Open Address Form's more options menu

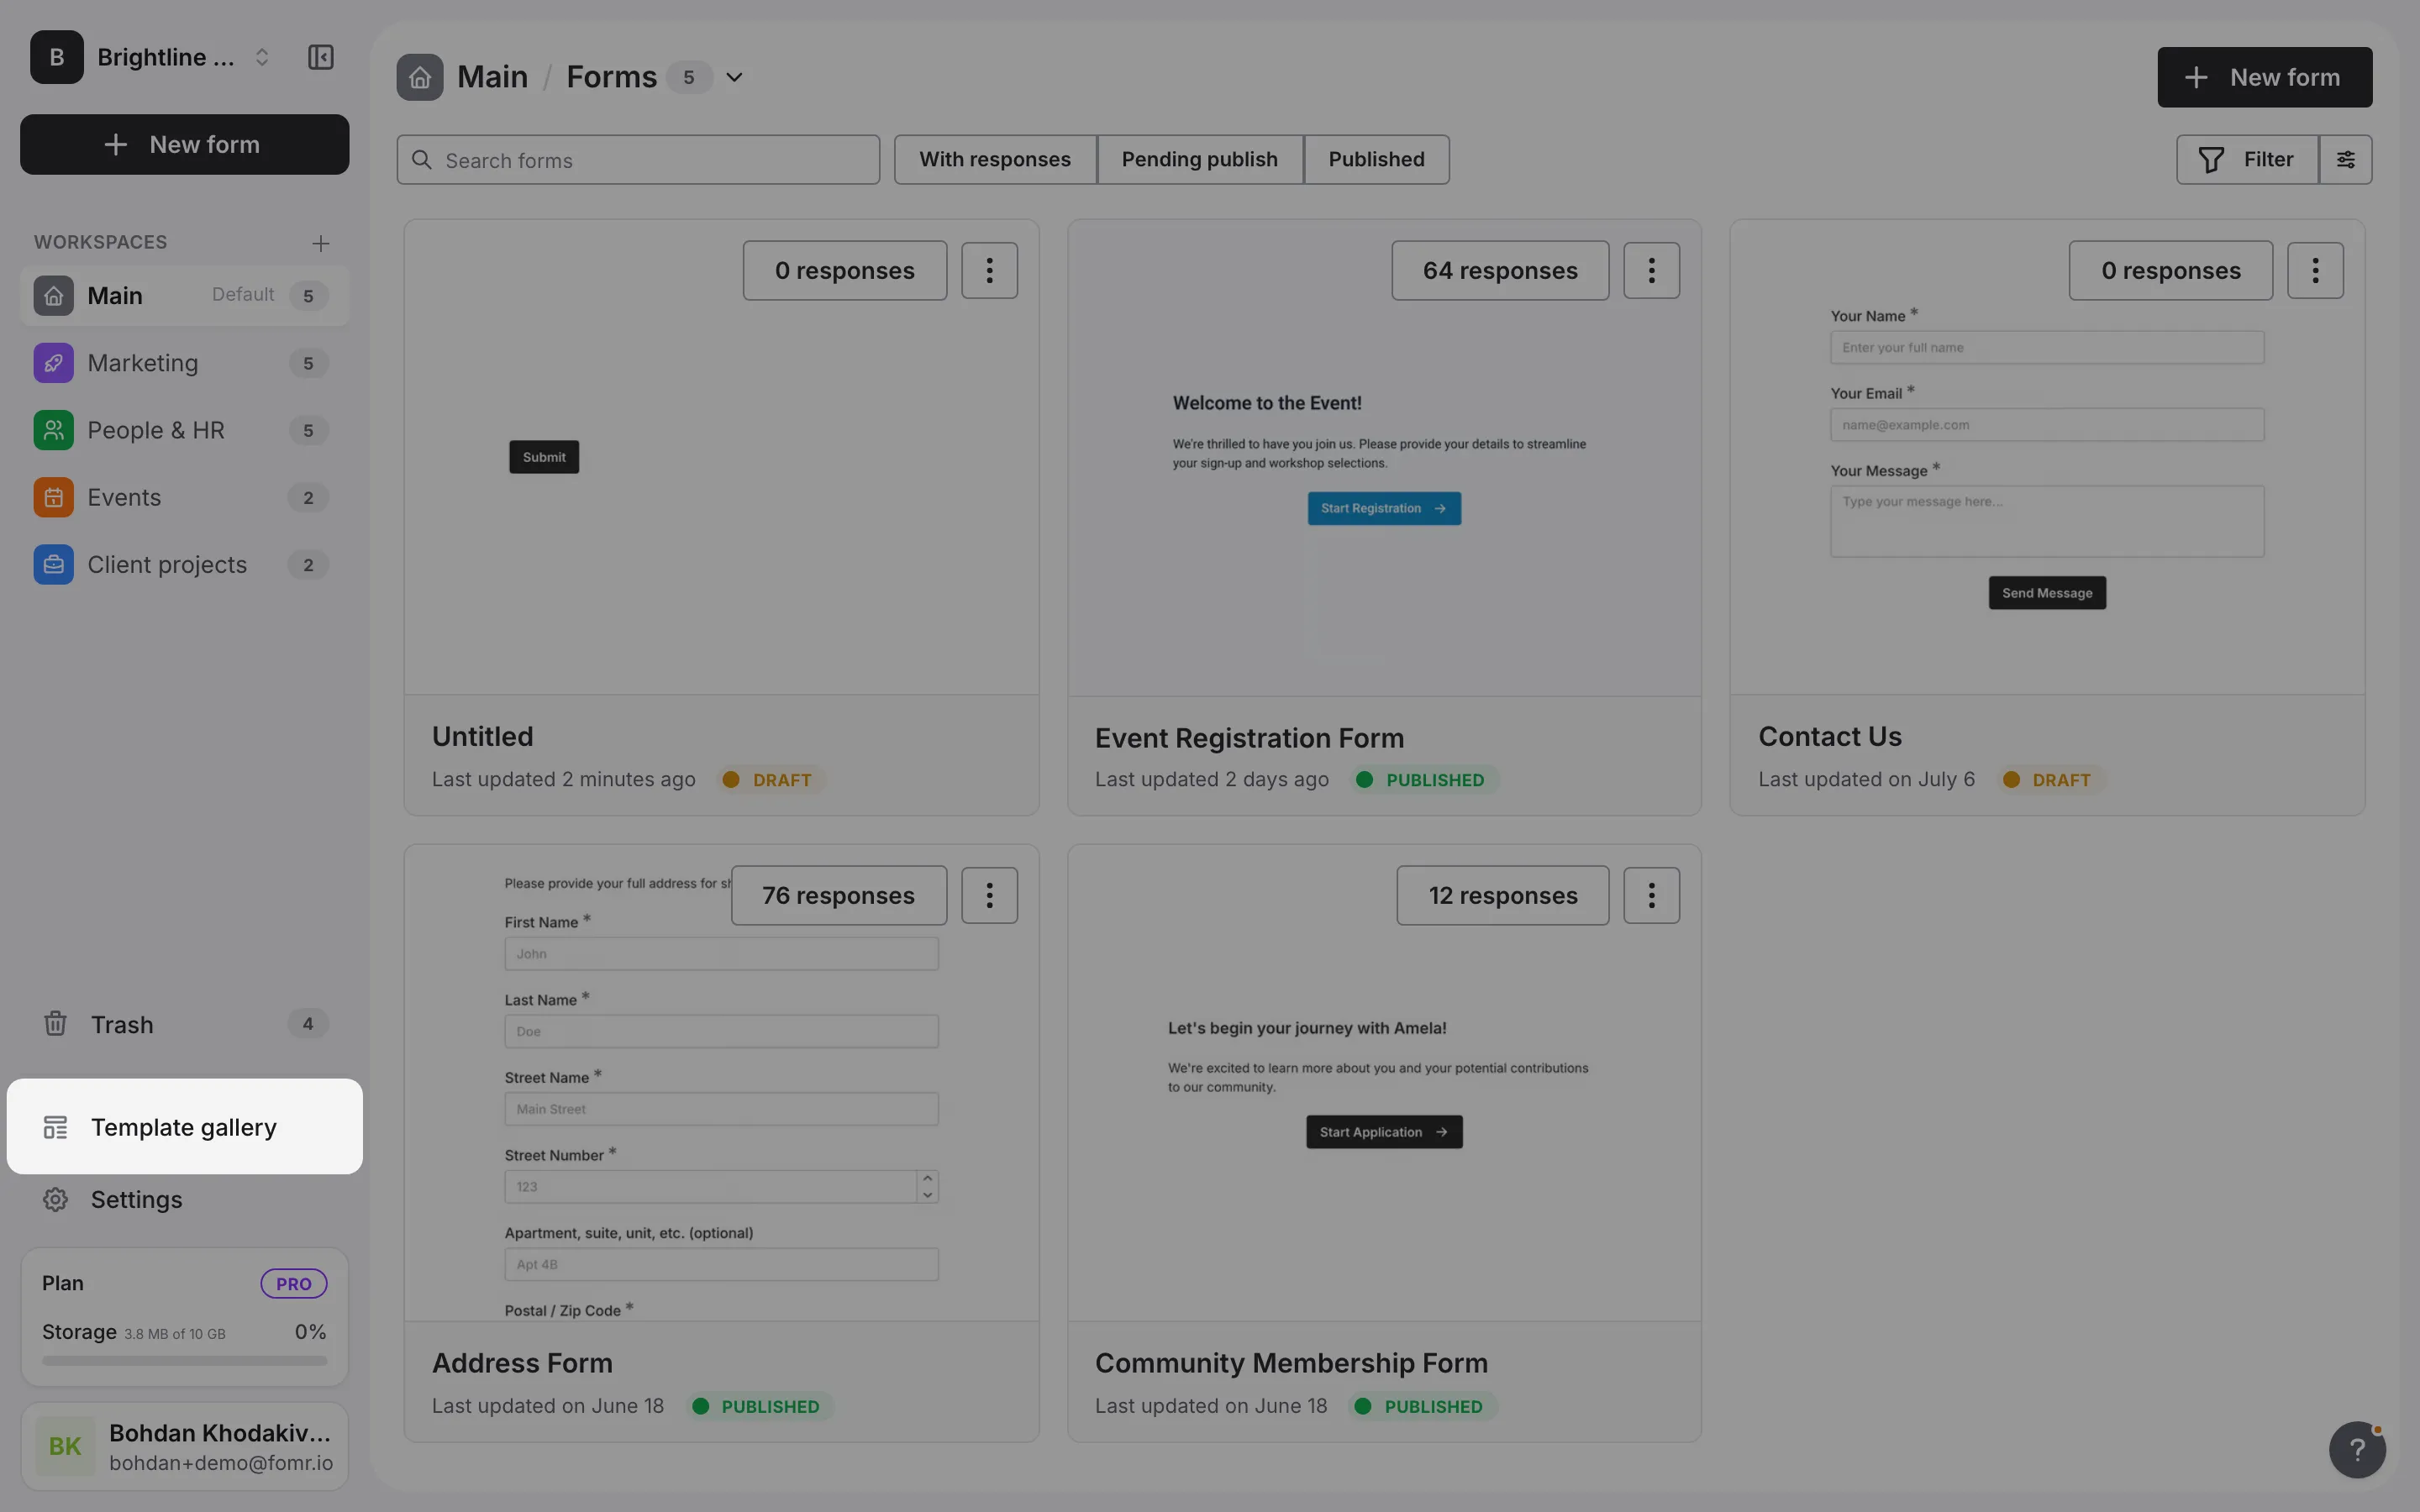[990, 895]
